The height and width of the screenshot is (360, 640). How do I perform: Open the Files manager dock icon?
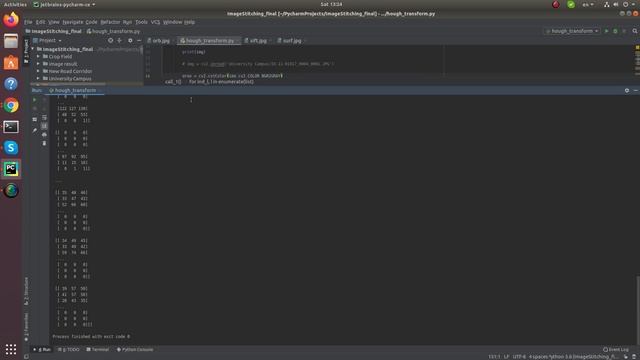click(x=11, y=41)
